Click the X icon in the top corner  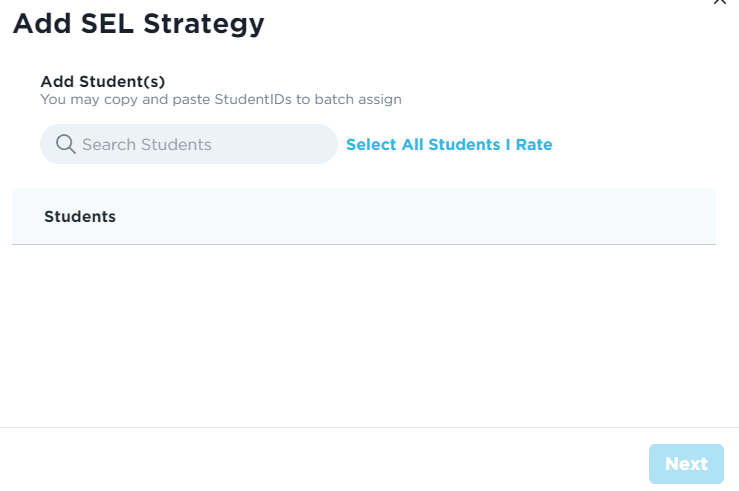tap(719, 2)
